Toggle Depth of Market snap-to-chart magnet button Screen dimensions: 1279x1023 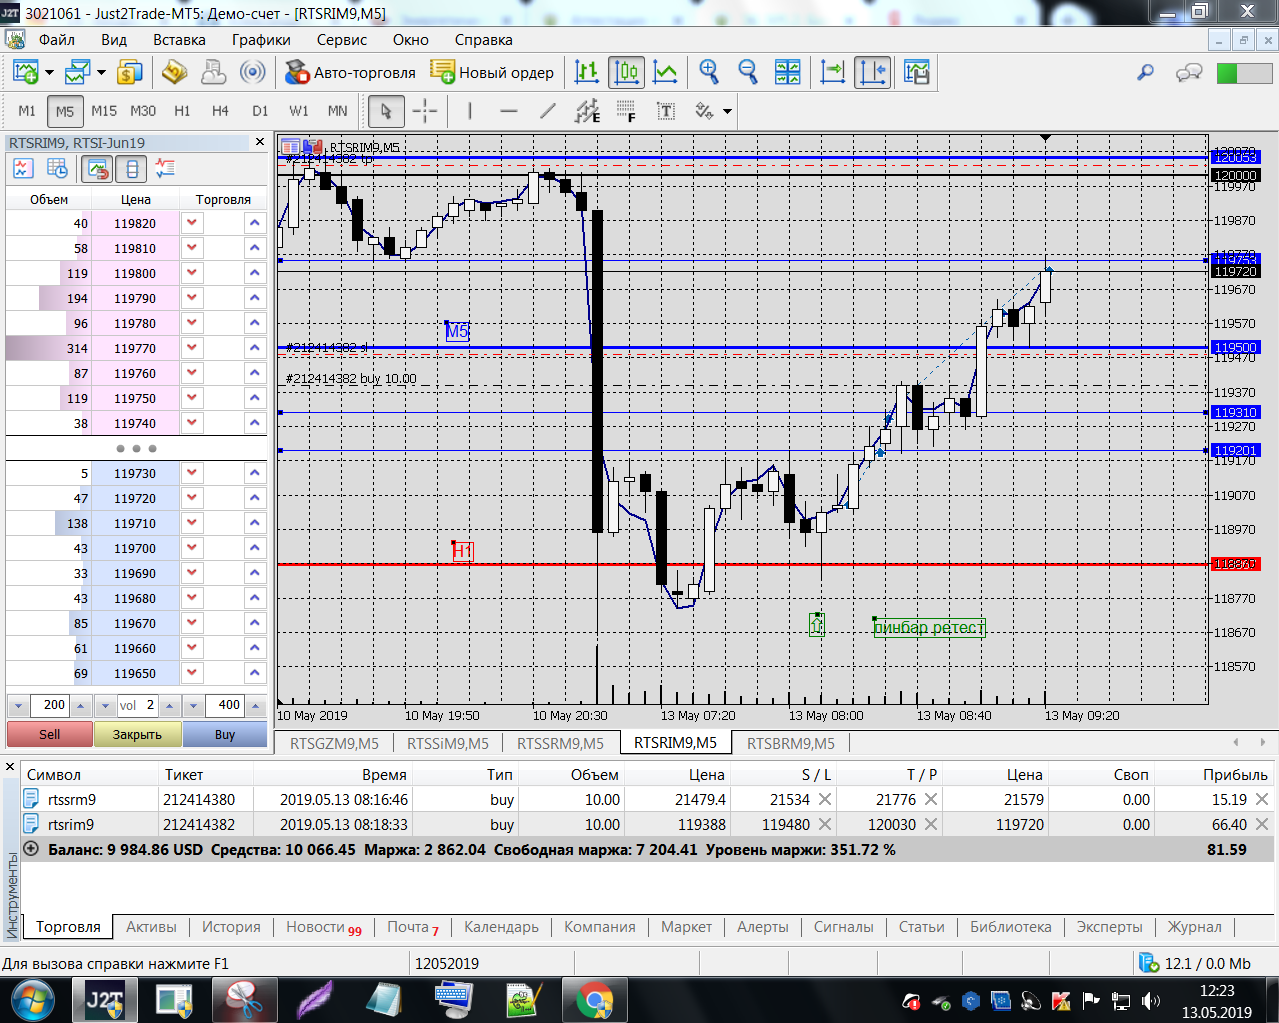pos(97,169)
